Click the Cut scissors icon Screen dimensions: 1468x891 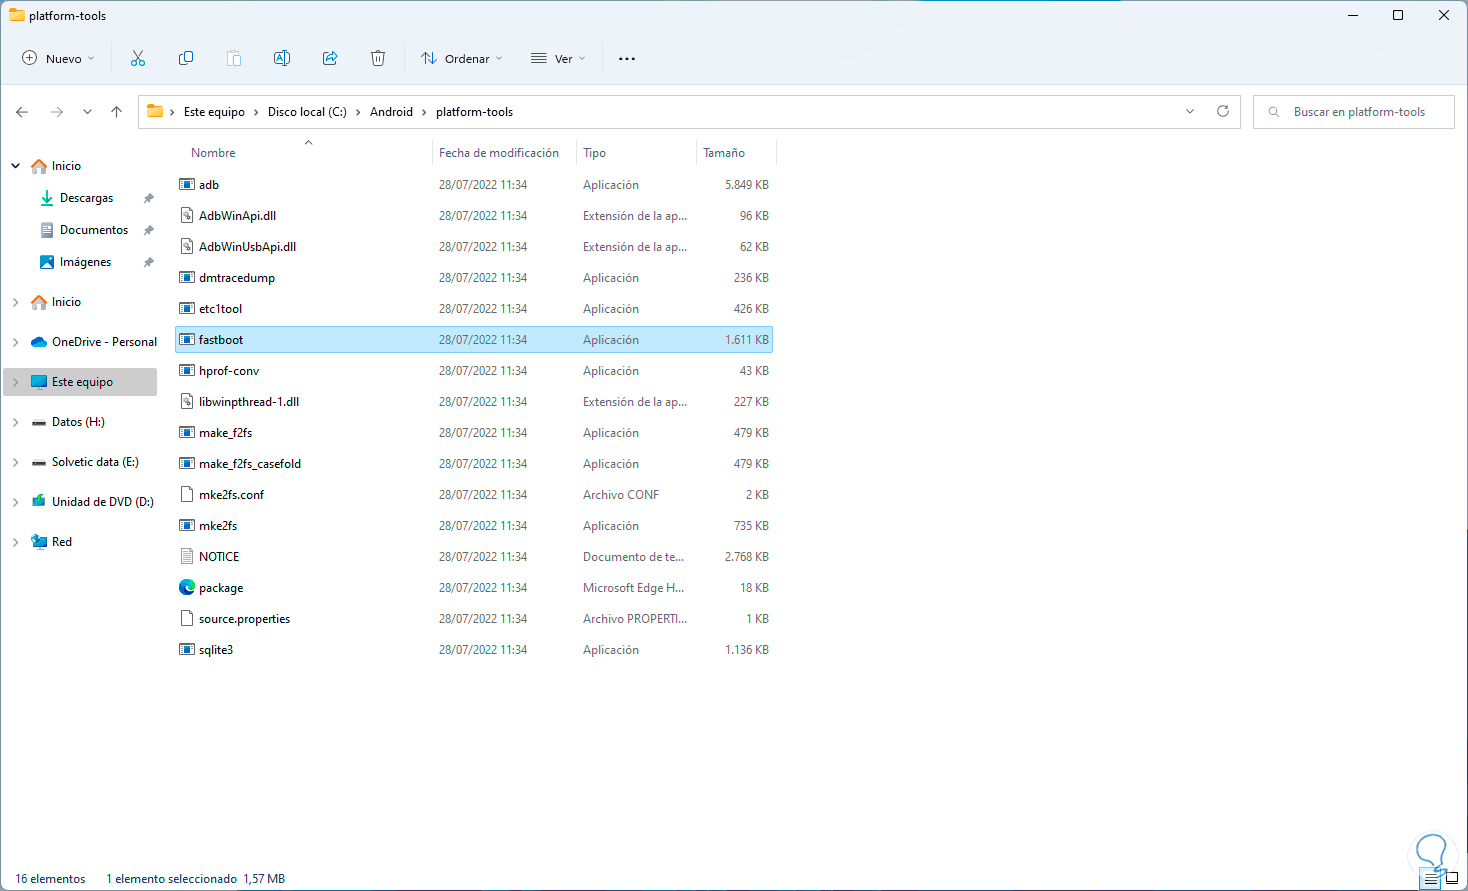[138, 59]
